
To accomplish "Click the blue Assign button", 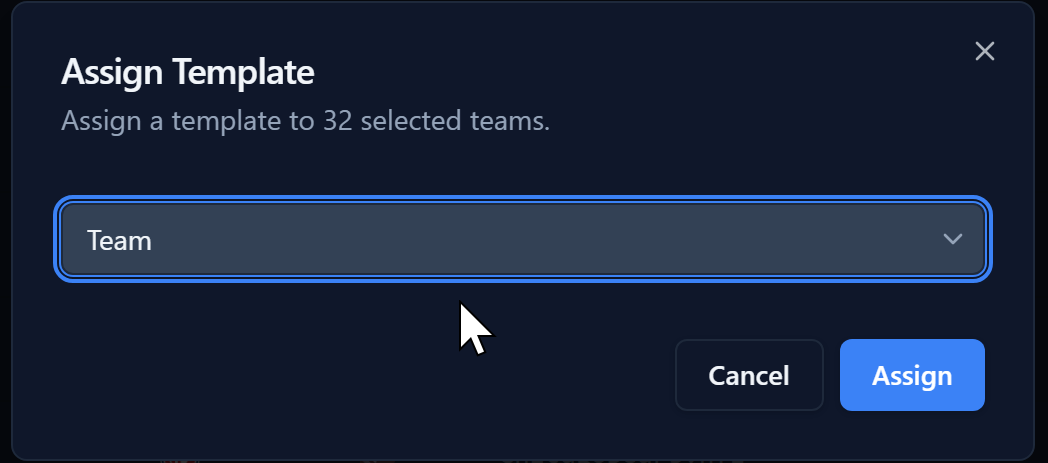I will point(912,375).
